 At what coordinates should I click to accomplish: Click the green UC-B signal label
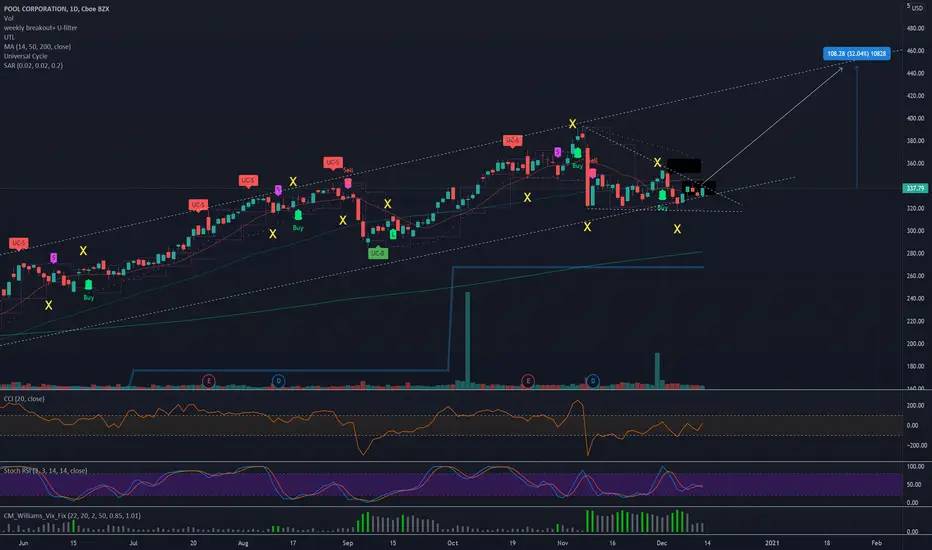[x=377, y=253]
